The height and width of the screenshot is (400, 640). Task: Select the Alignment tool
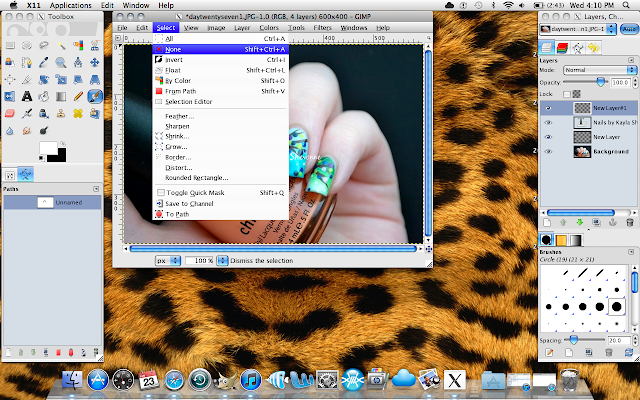[10, 80]
